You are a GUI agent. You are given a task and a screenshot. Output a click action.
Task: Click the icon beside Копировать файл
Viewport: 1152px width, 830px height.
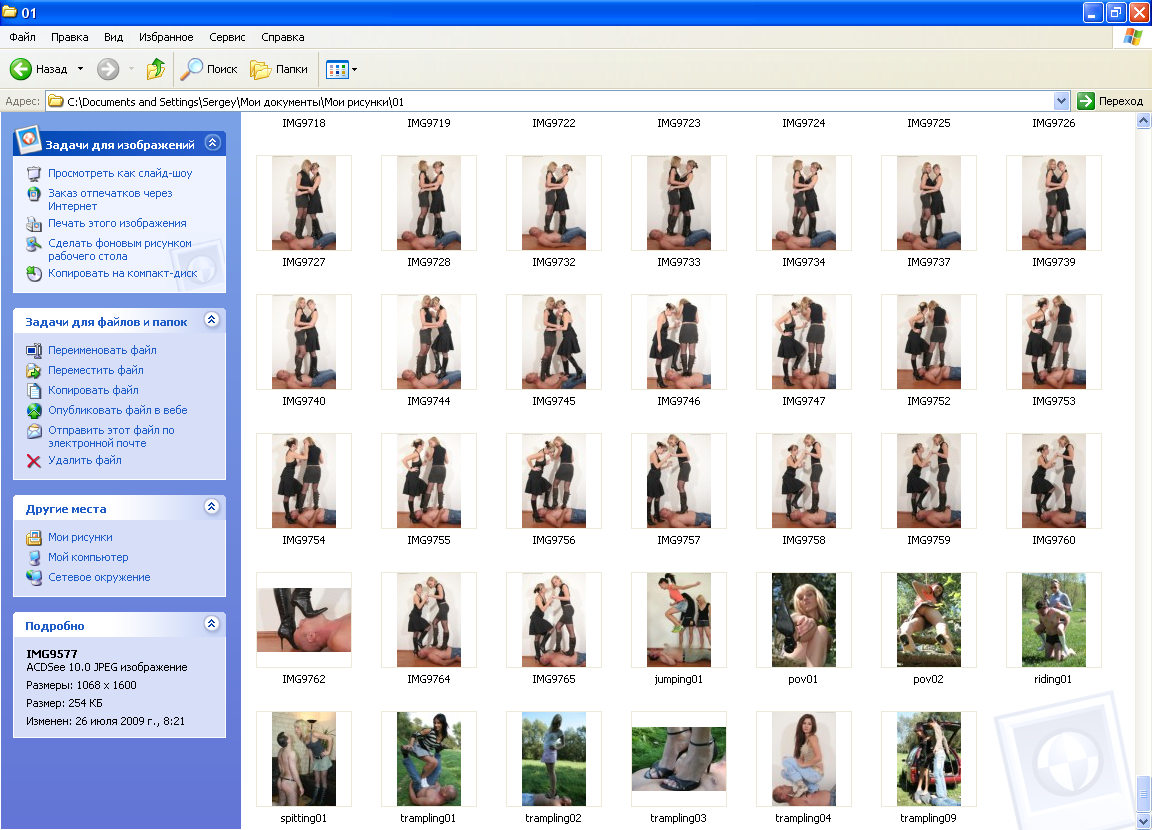[34, 391]
